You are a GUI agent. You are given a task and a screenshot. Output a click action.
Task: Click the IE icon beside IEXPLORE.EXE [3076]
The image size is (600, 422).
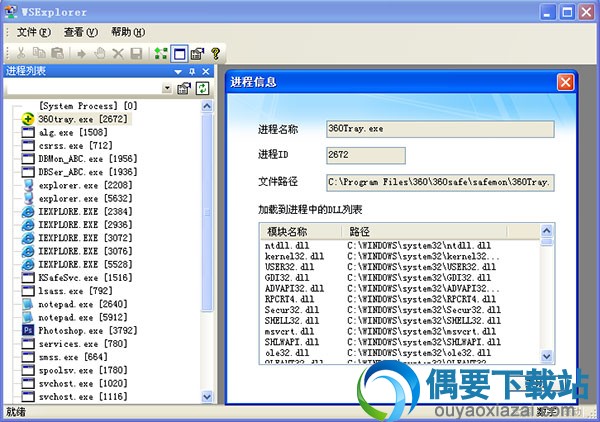28,251
